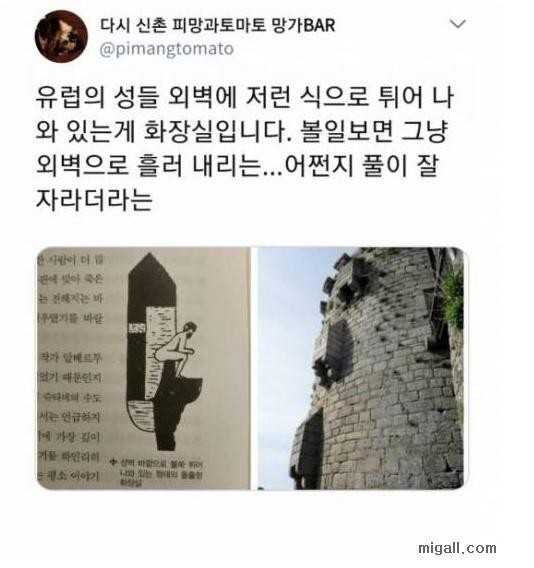Screen dimensions: 534x568
Task: Click the squatting figure in the drawing
Action: click(179, 348)
